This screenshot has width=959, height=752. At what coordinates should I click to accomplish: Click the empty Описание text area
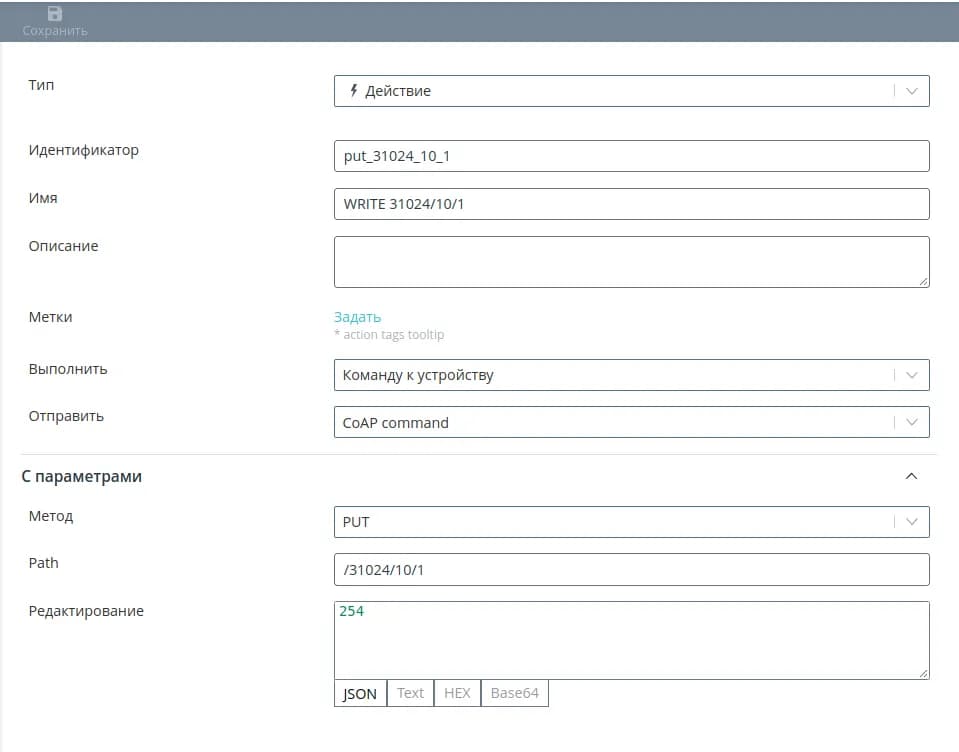coord(630,262)
